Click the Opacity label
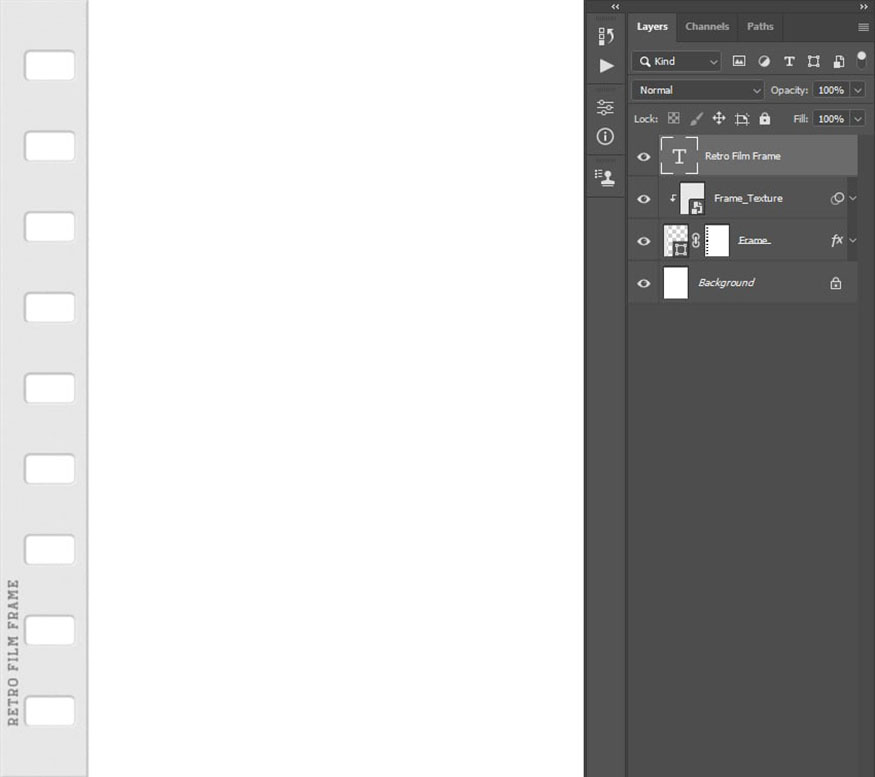This screenshot has width=875, height=777. click(x=789, y=90)
